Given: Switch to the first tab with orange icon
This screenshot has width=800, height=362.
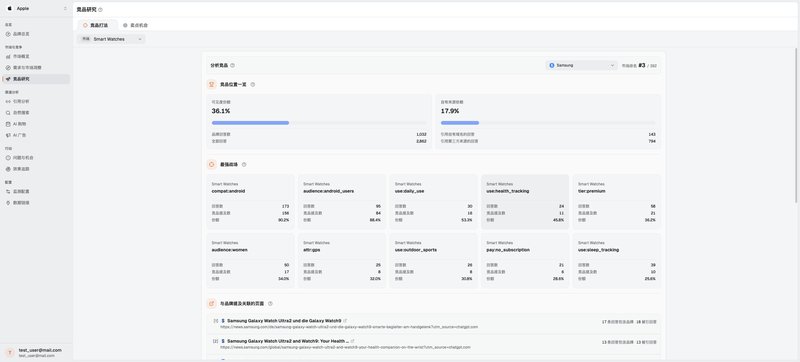Looking at the screenshot, I should (x=96, y=25).
